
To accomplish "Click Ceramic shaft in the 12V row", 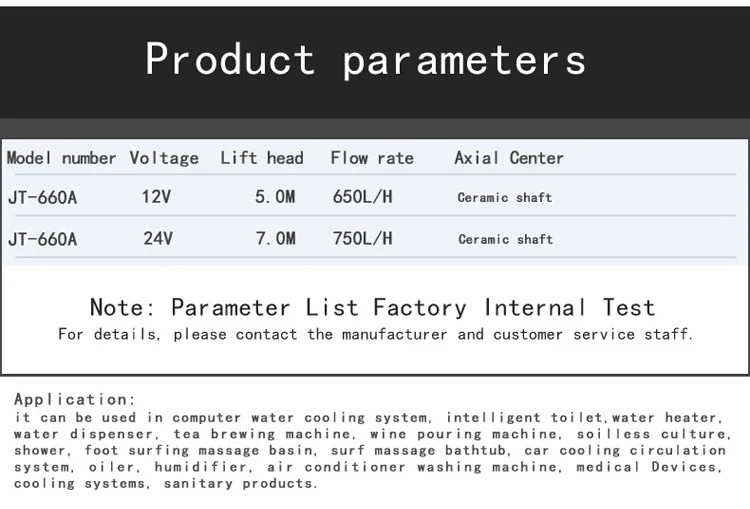I will point(504,198).
